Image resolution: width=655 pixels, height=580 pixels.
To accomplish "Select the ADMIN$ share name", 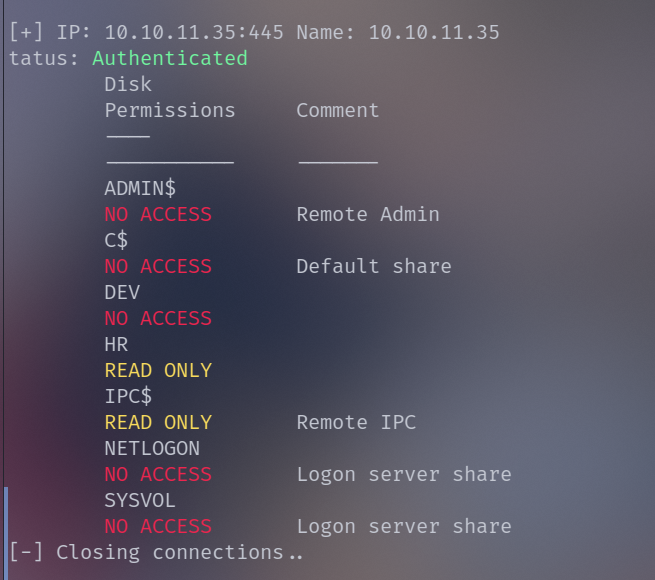I will (140, 188).
